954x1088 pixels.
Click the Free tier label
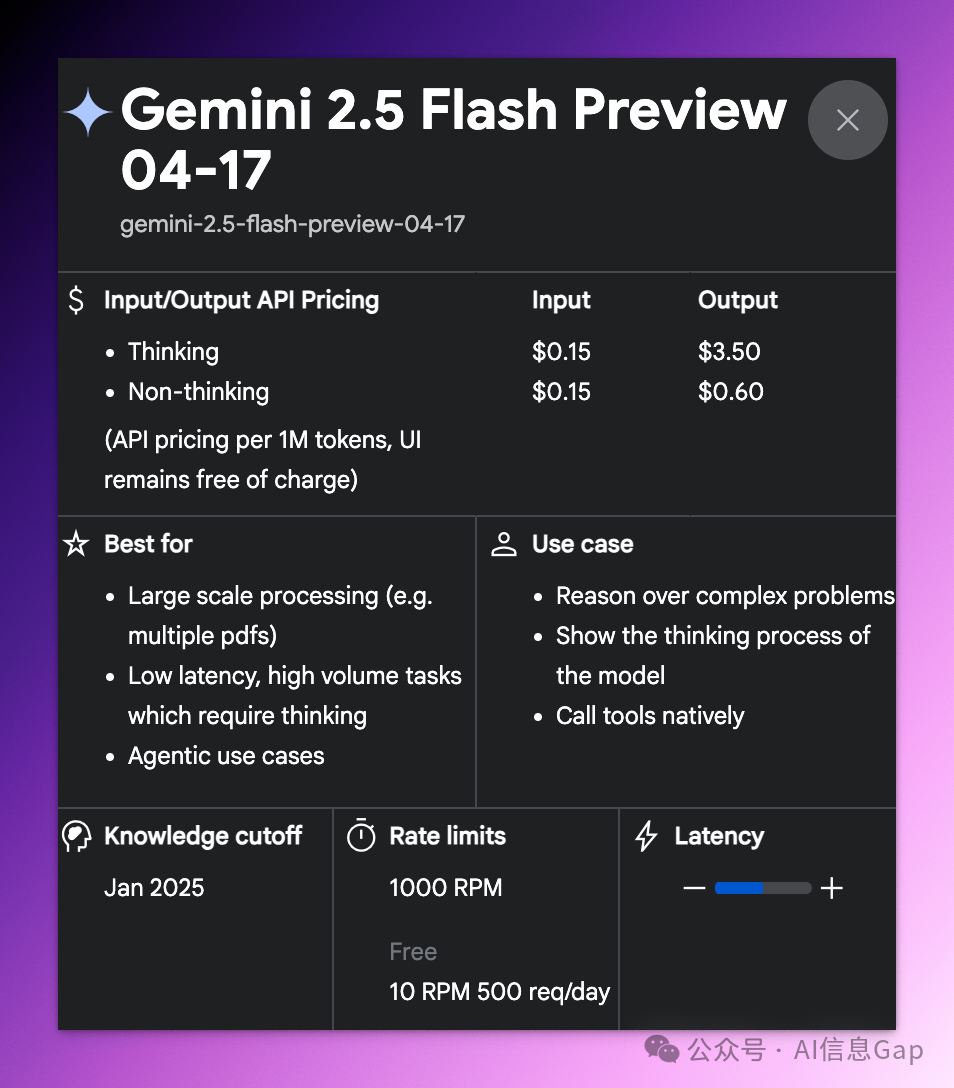(x=413, y=952)
